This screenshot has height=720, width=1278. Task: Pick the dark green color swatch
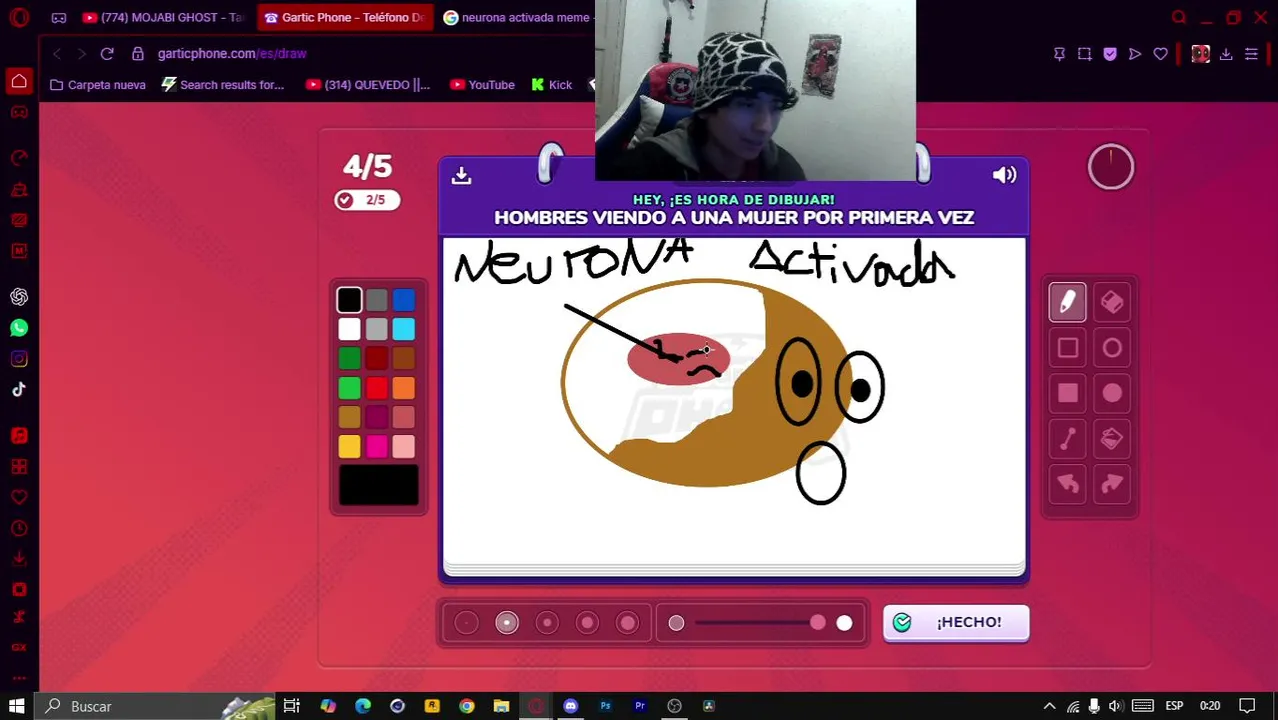tap(349, 358)
